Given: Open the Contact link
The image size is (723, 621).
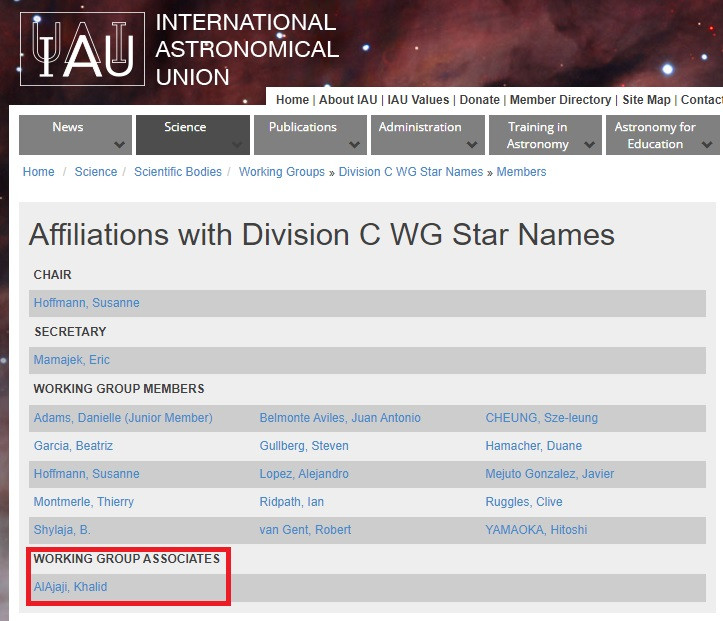Looking at the screenshot, I should (x=702, y=100).
